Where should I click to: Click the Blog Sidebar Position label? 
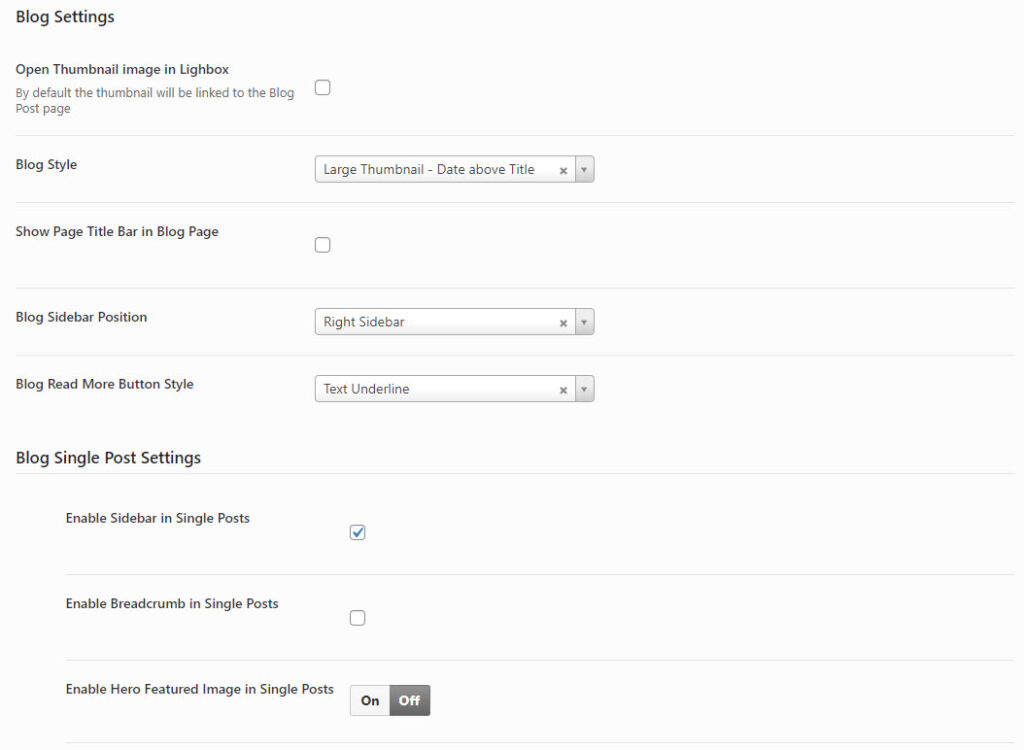82,318
